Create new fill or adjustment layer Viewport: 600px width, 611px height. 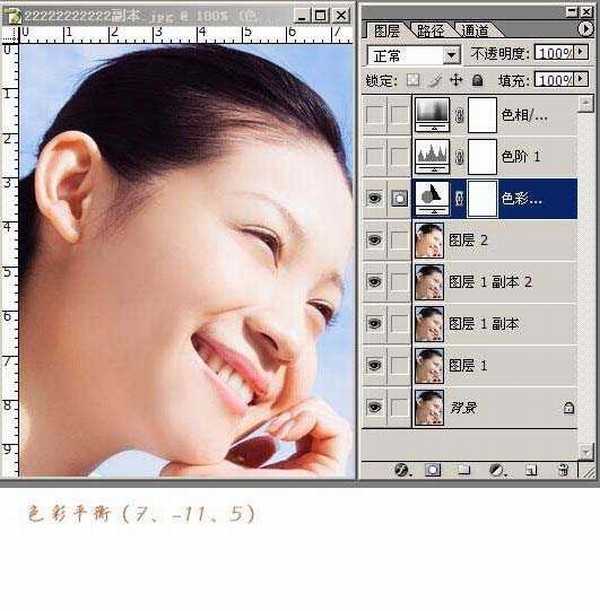(x=497, y=470)
